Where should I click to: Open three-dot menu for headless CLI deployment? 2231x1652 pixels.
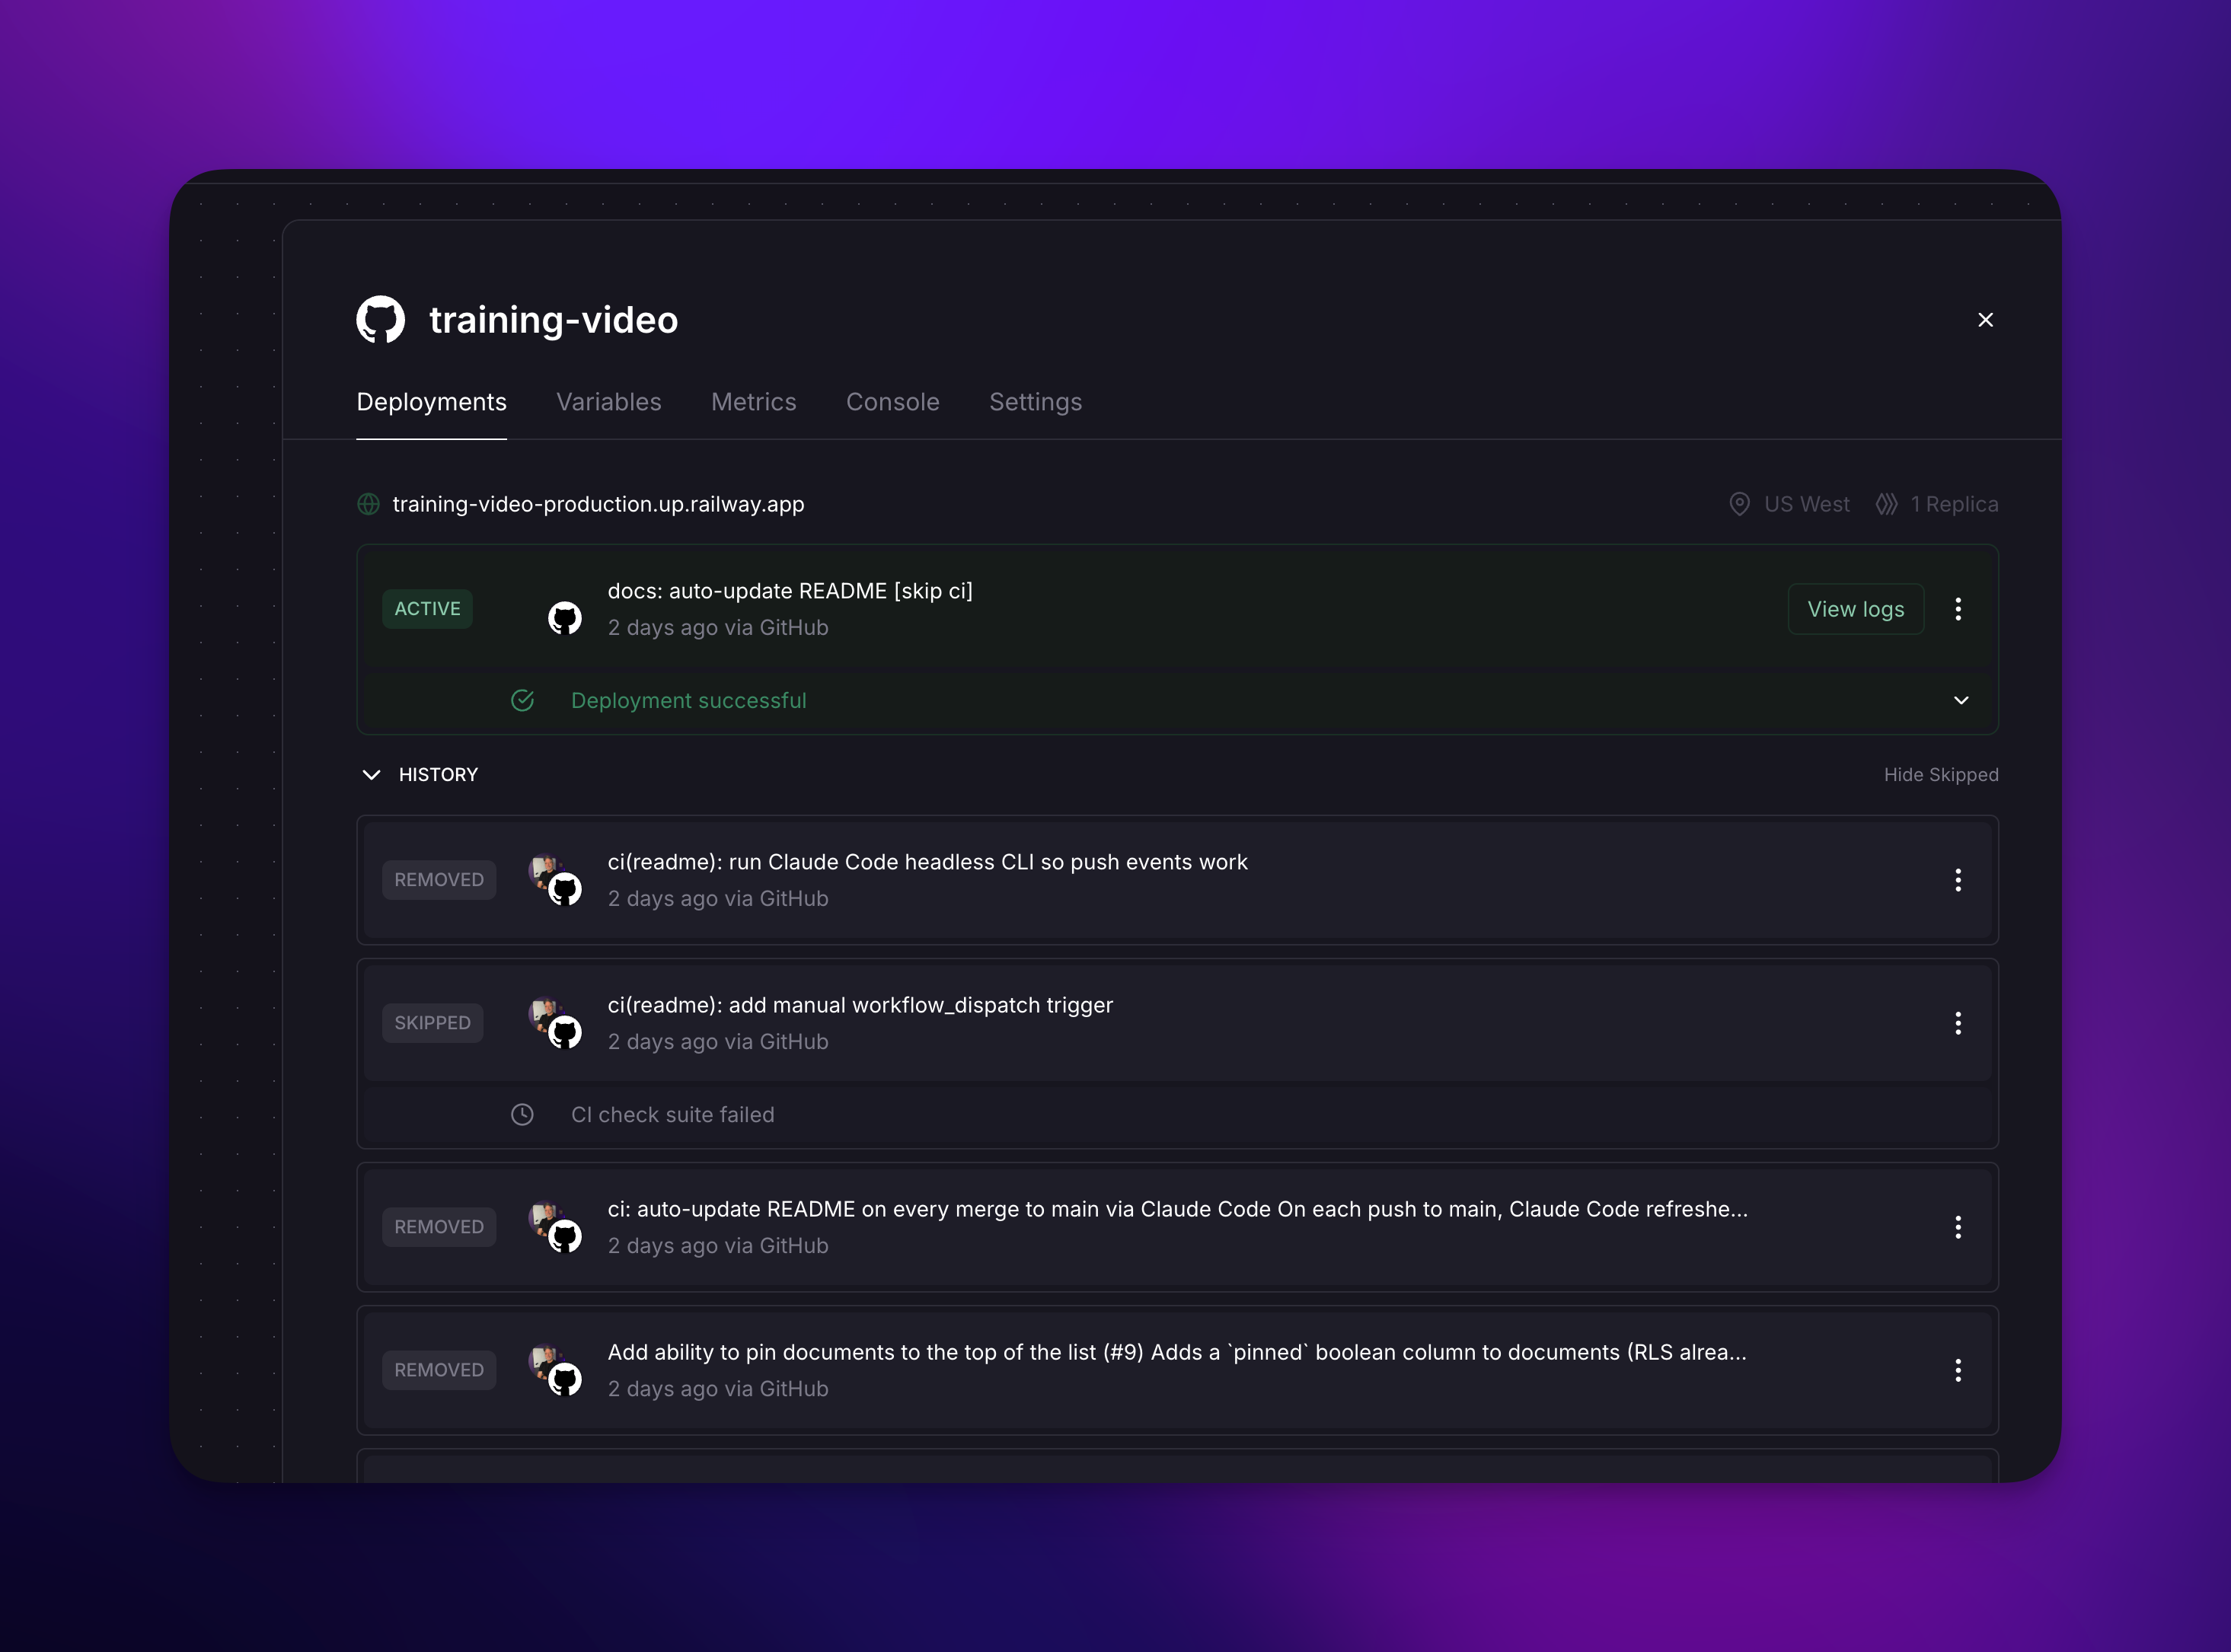tap(1958, 880)
